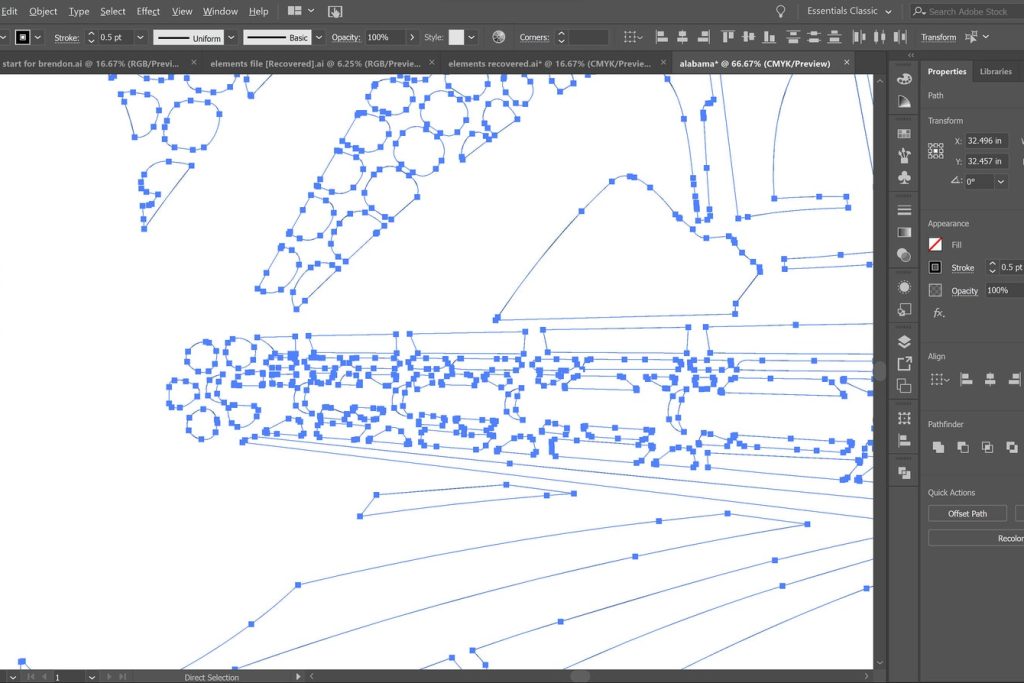Open the Essentials Classic workspace dropdown
This screenshot has width=1024, height=683.
click(x=849, y=11)
